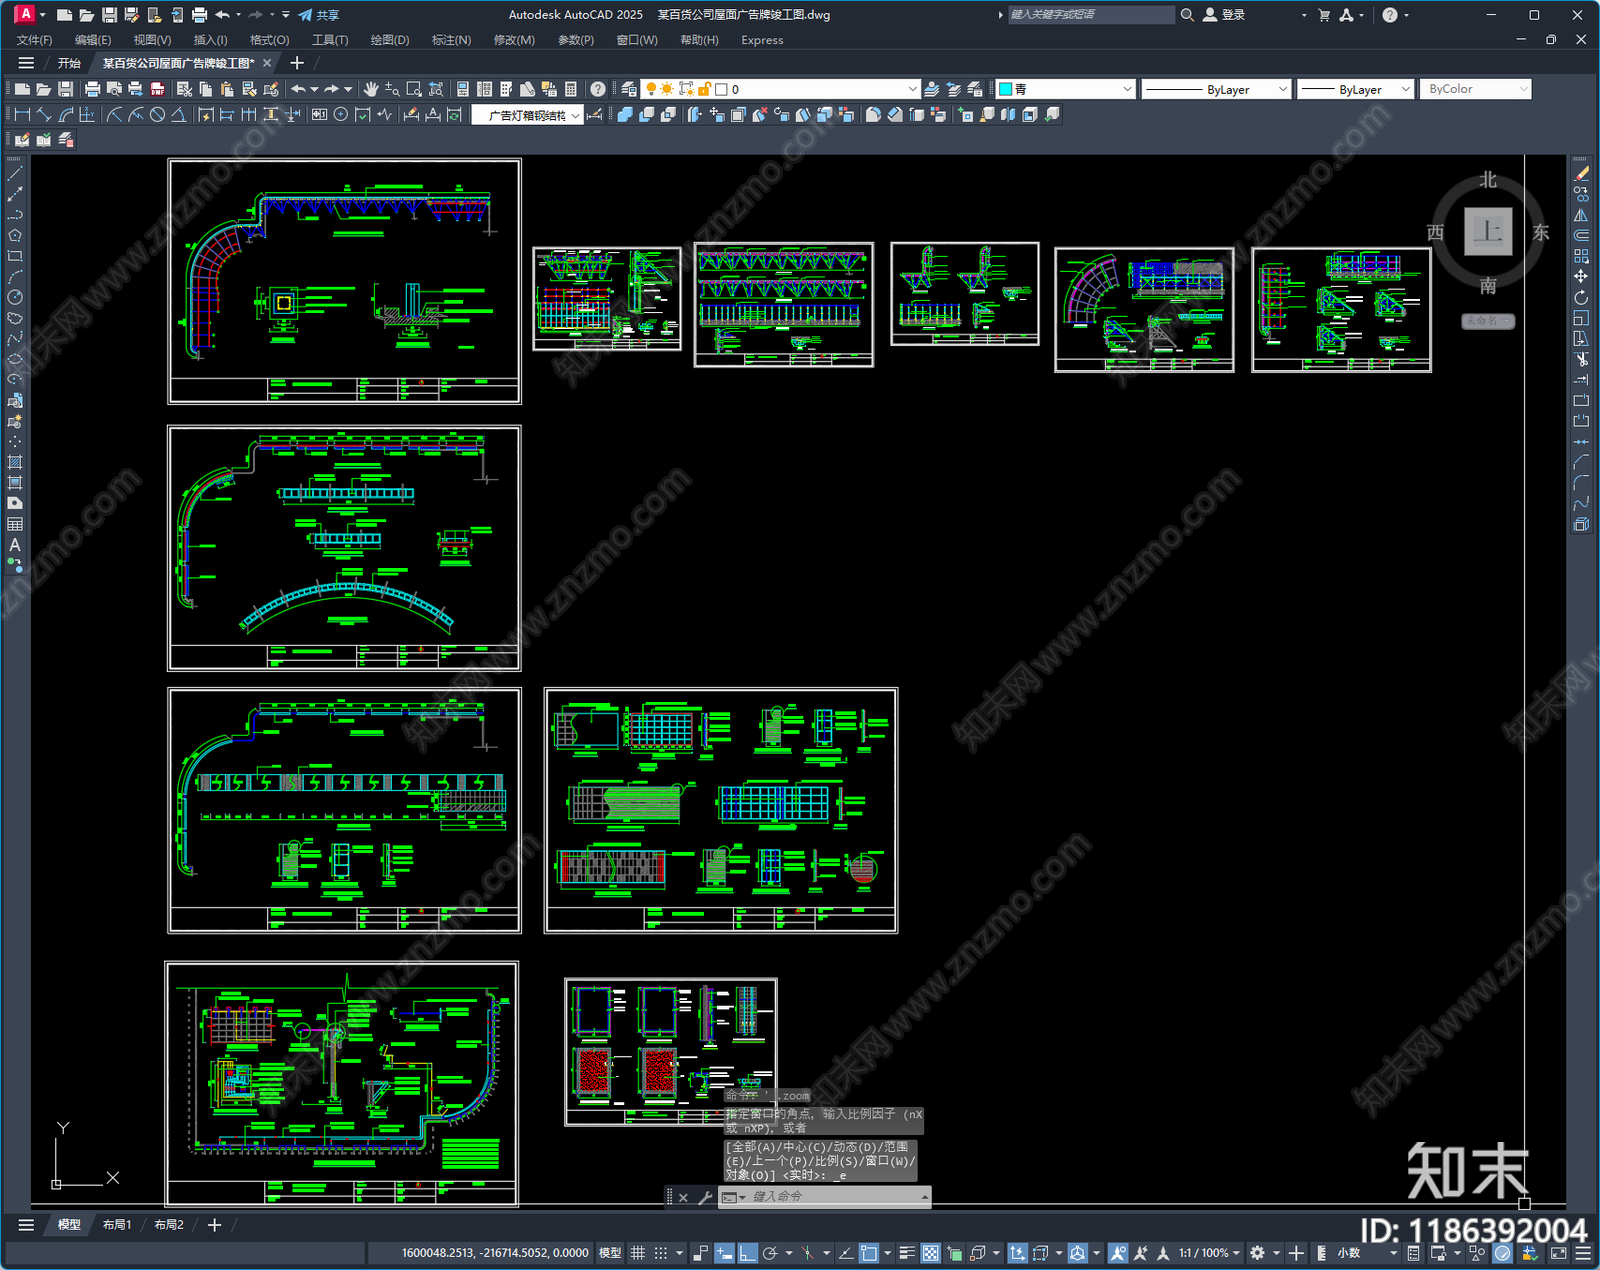This screenshot has width=1600, height=1270.
Task: Toggle Ortho mode in status bar
Action: 747,1253
